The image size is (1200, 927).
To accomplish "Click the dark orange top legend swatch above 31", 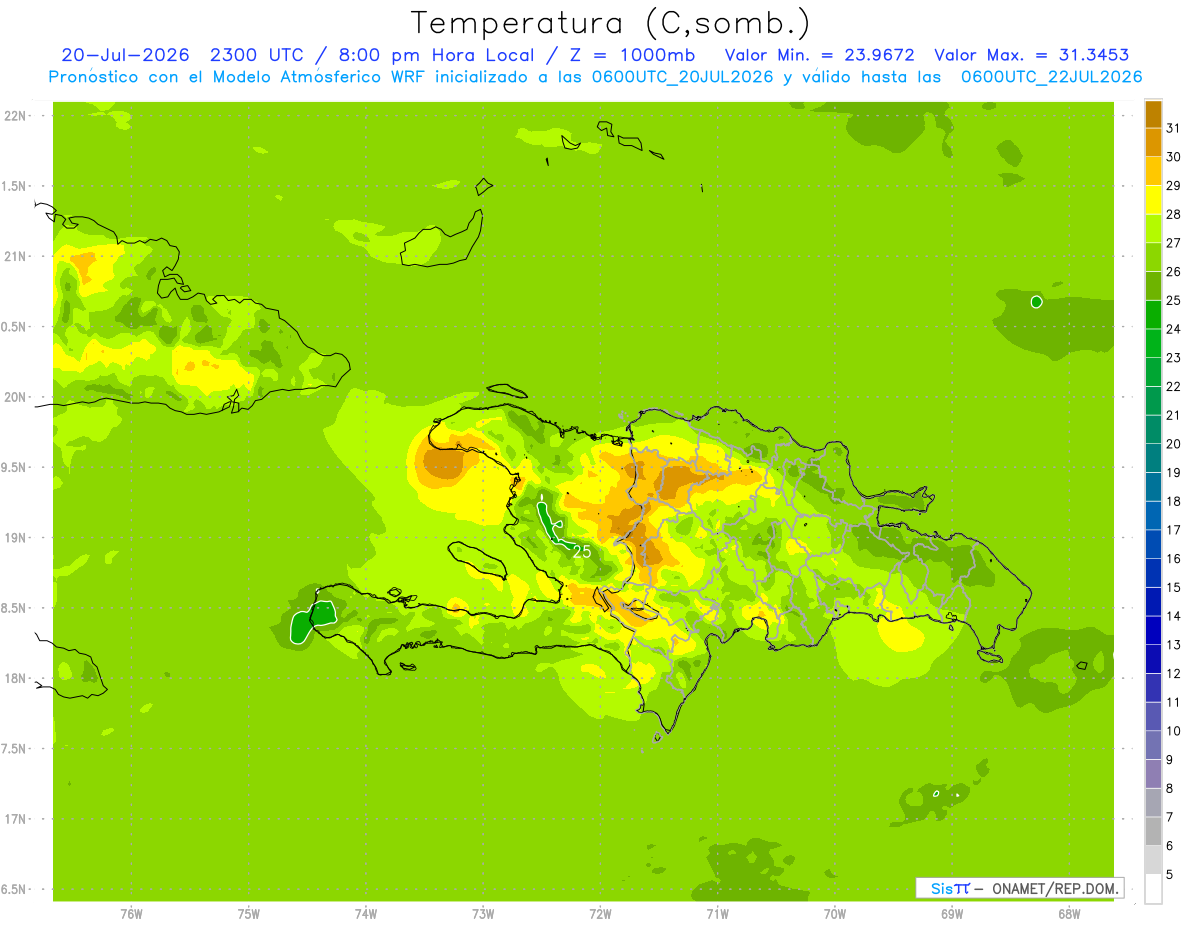I will coord(1153,114).
